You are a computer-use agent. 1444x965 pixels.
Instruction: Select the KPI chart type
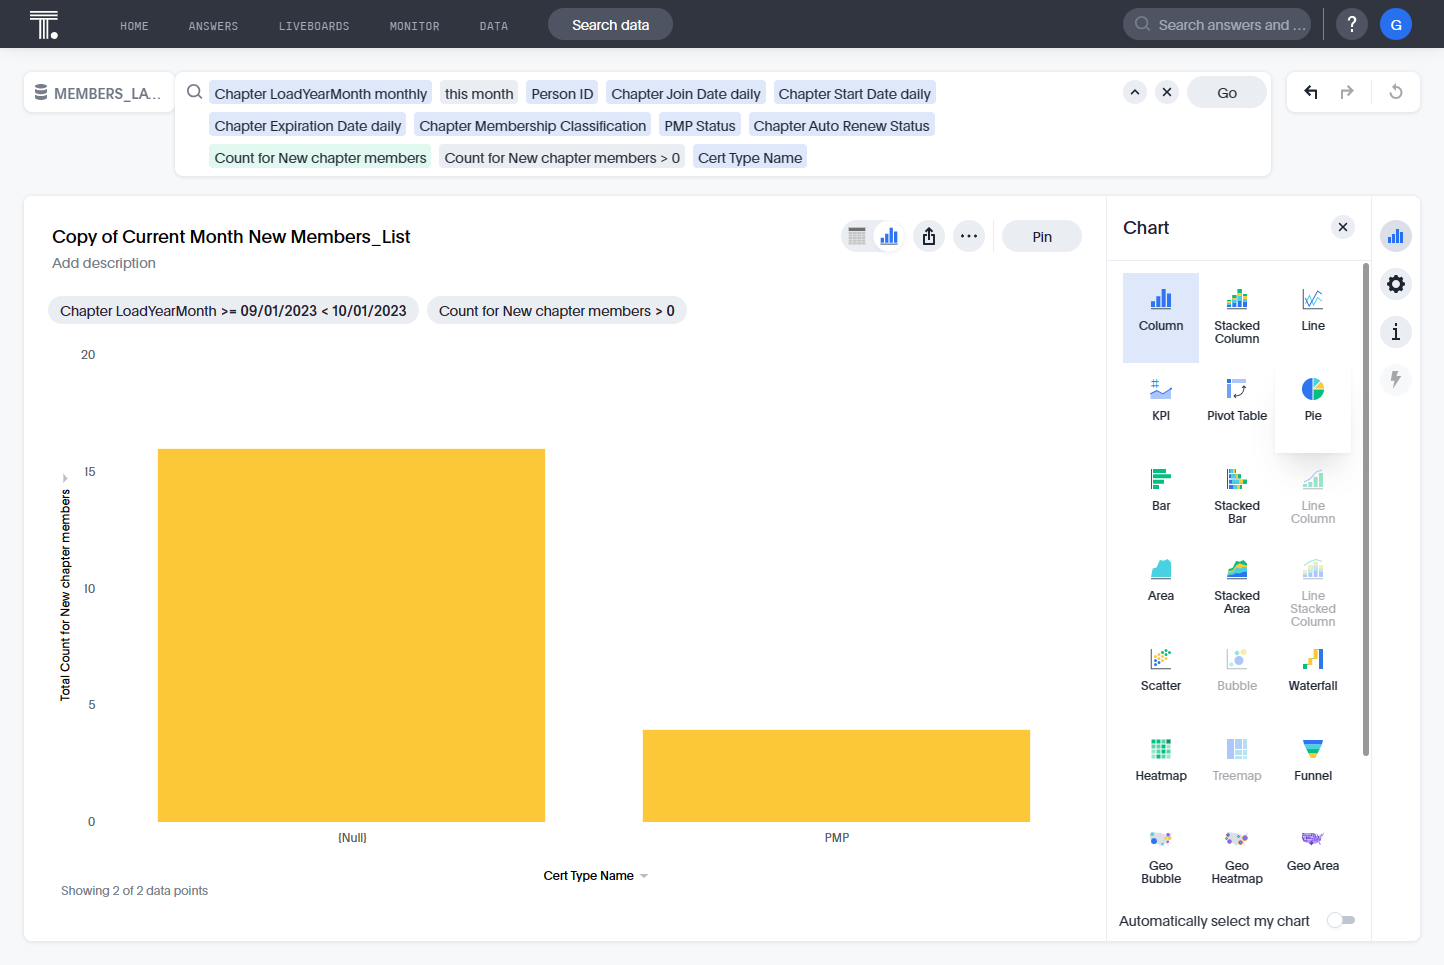point(1160,407)
